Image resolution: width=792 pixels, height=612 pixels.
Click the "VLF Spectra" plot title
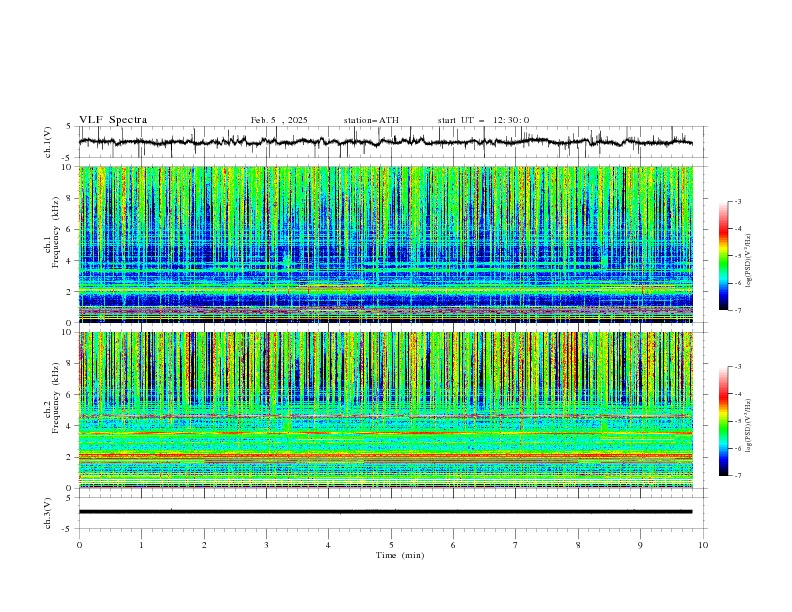(113, 120)
